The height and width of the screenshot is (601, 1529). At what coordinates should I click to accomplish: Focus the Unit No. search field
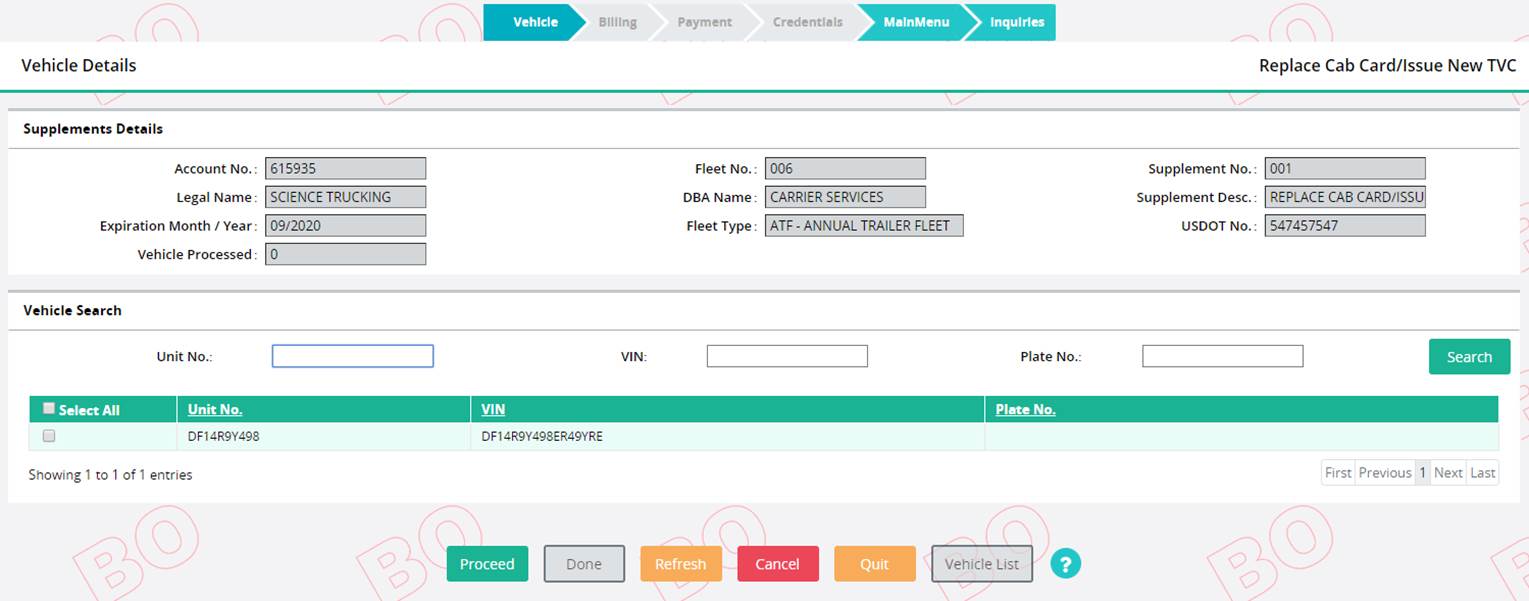(x=352, y=356)
